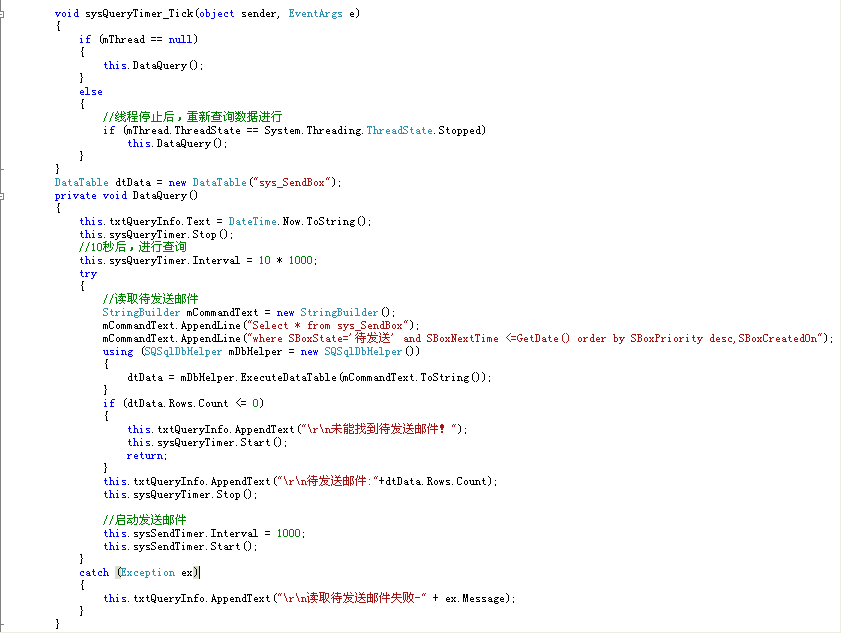Screen dimensions: 841x633
Task: Click 'private void DataQuery()' signature
Action: pos(126,196)
